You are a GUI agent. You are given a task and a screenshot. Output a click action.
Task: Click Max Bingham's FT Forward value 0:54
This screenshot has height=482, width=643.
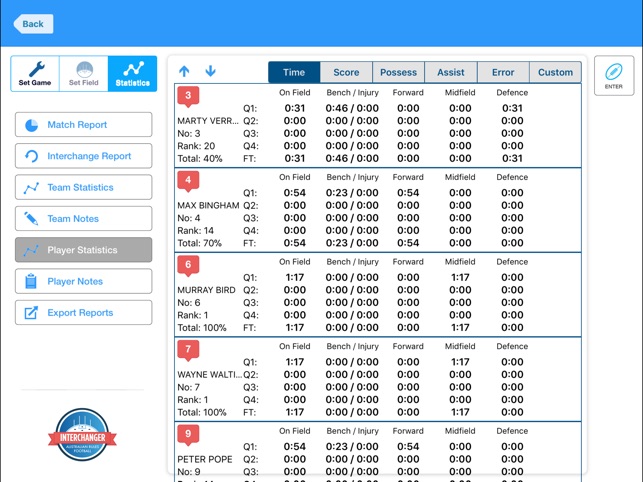click(408, 243)
